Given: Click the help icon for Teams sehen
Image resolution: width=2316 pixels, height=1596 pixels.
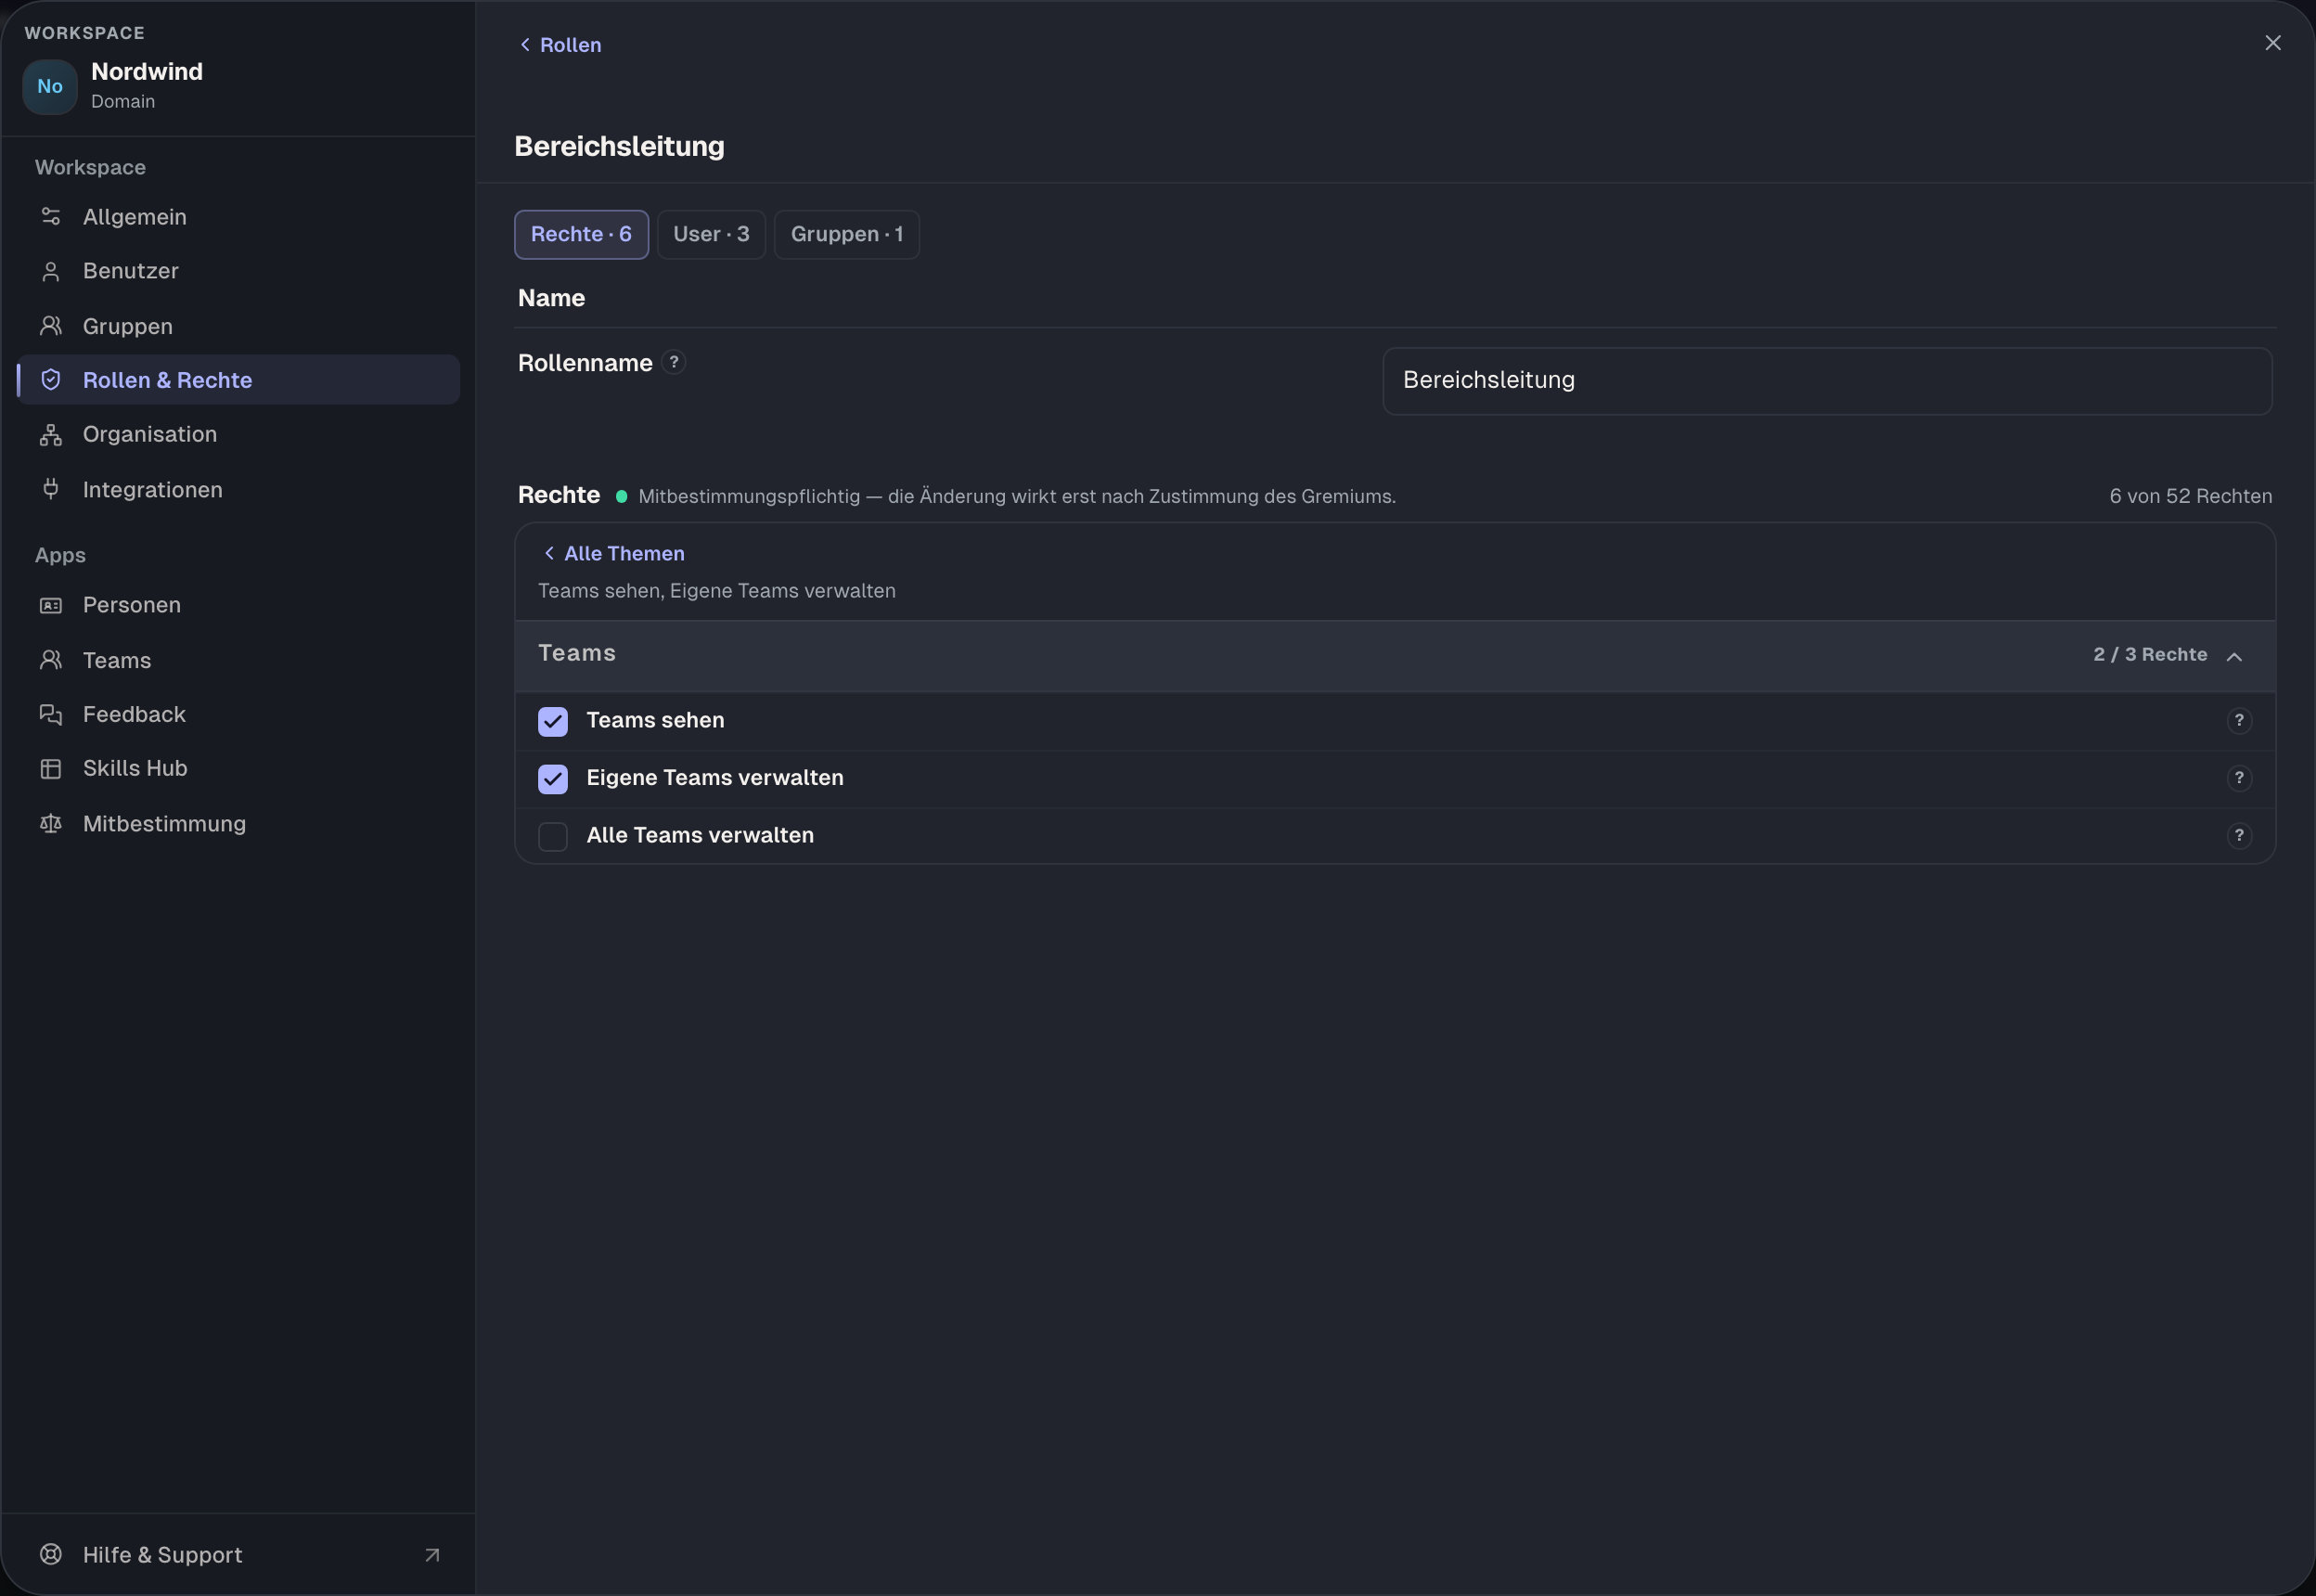Looking at the screenshot, I should (x=2239, y=721).
